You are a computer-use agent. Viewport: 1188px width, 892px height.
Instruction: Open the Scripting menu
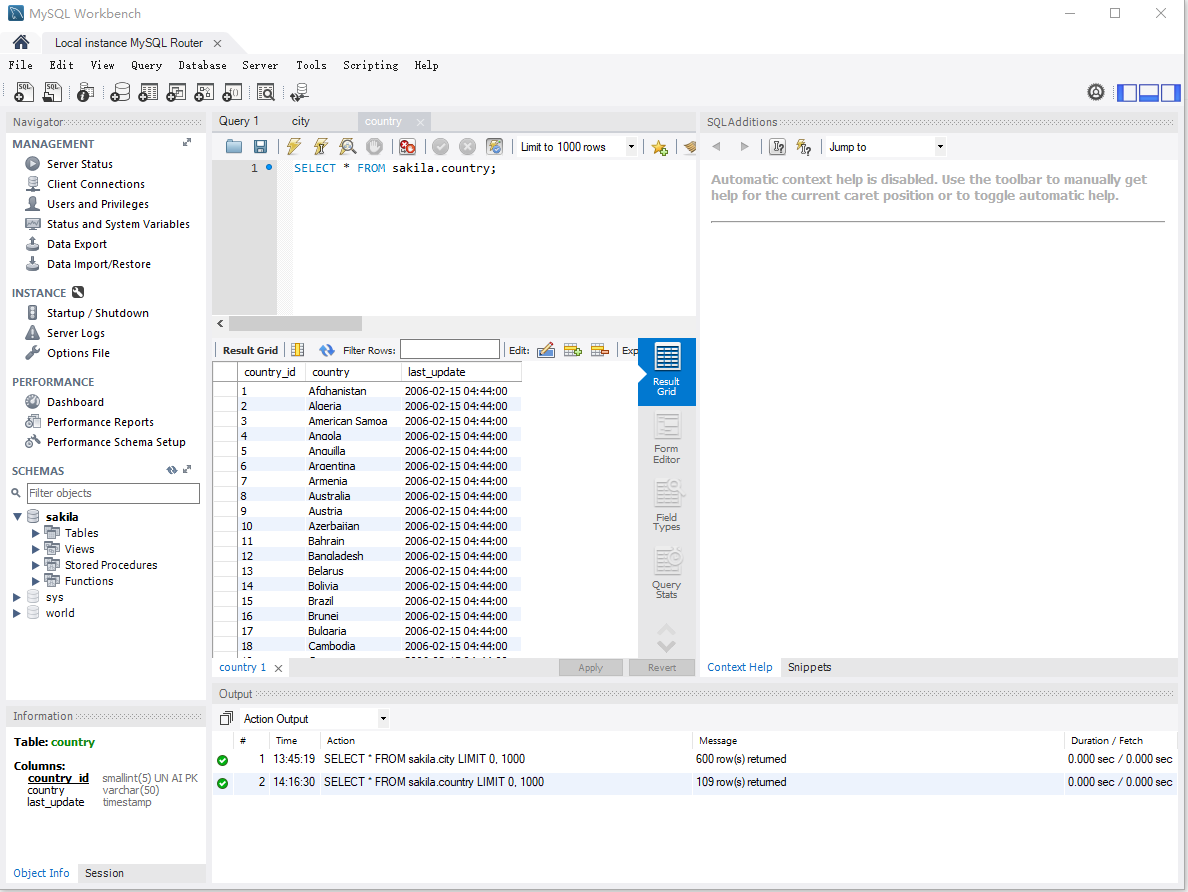(x=370, y=65)
